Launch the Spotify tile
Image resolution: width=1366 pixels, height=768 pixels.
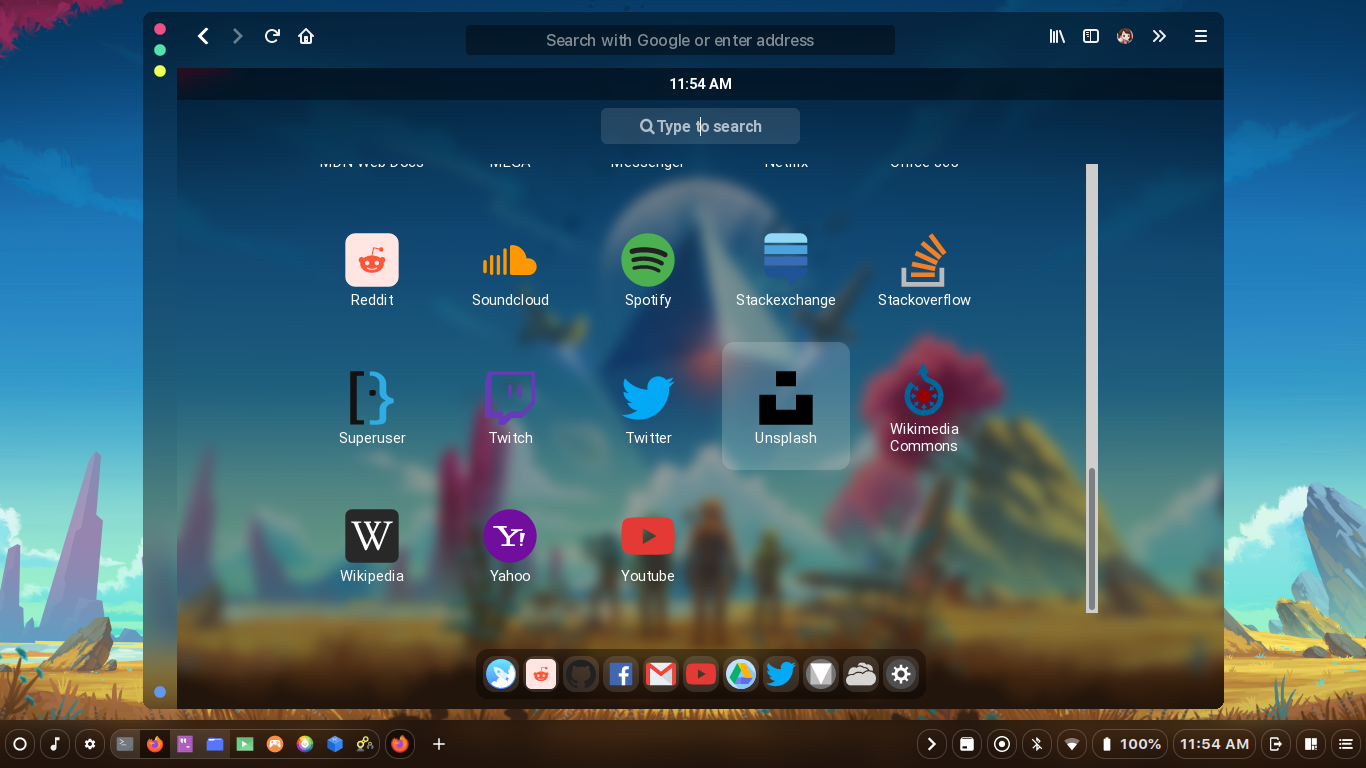tap(648, 260)
